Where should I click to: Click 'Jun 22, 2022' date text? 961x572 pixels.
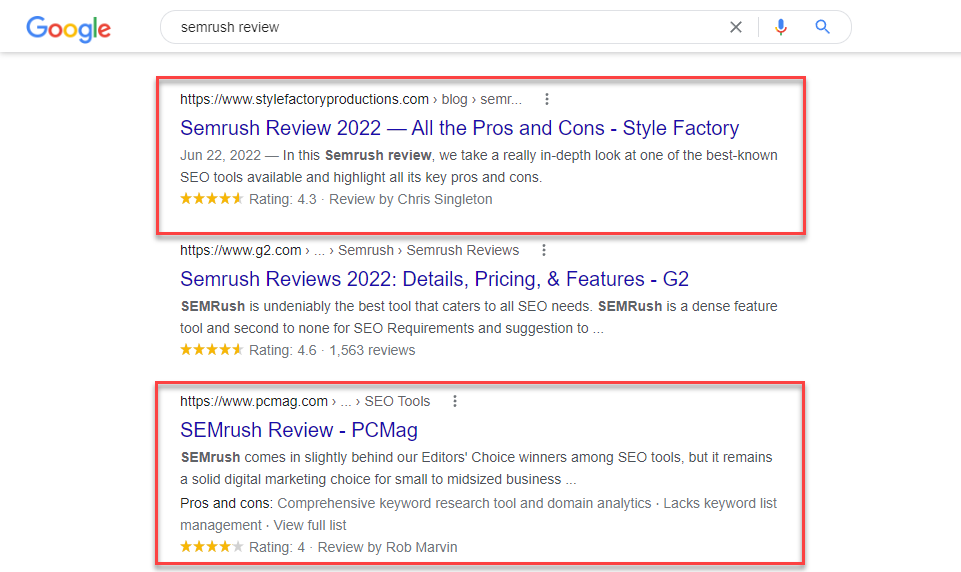tap(221, 155)
